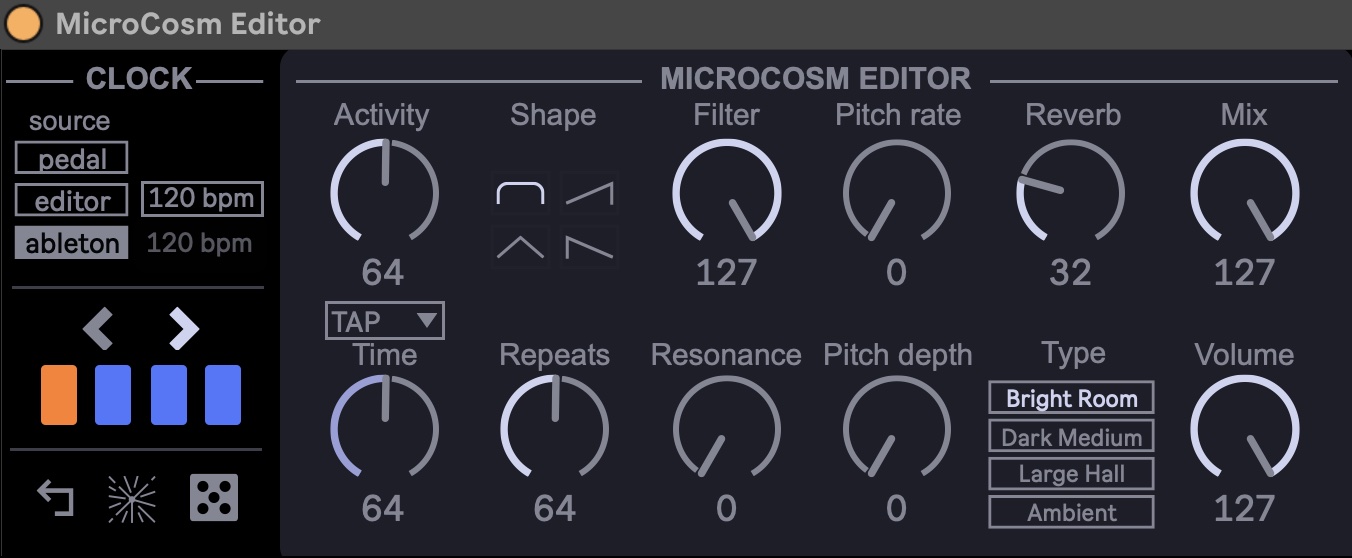Click the right arrow preset navigation icon
1352x558 pixels.
click(x=183, y=329)
